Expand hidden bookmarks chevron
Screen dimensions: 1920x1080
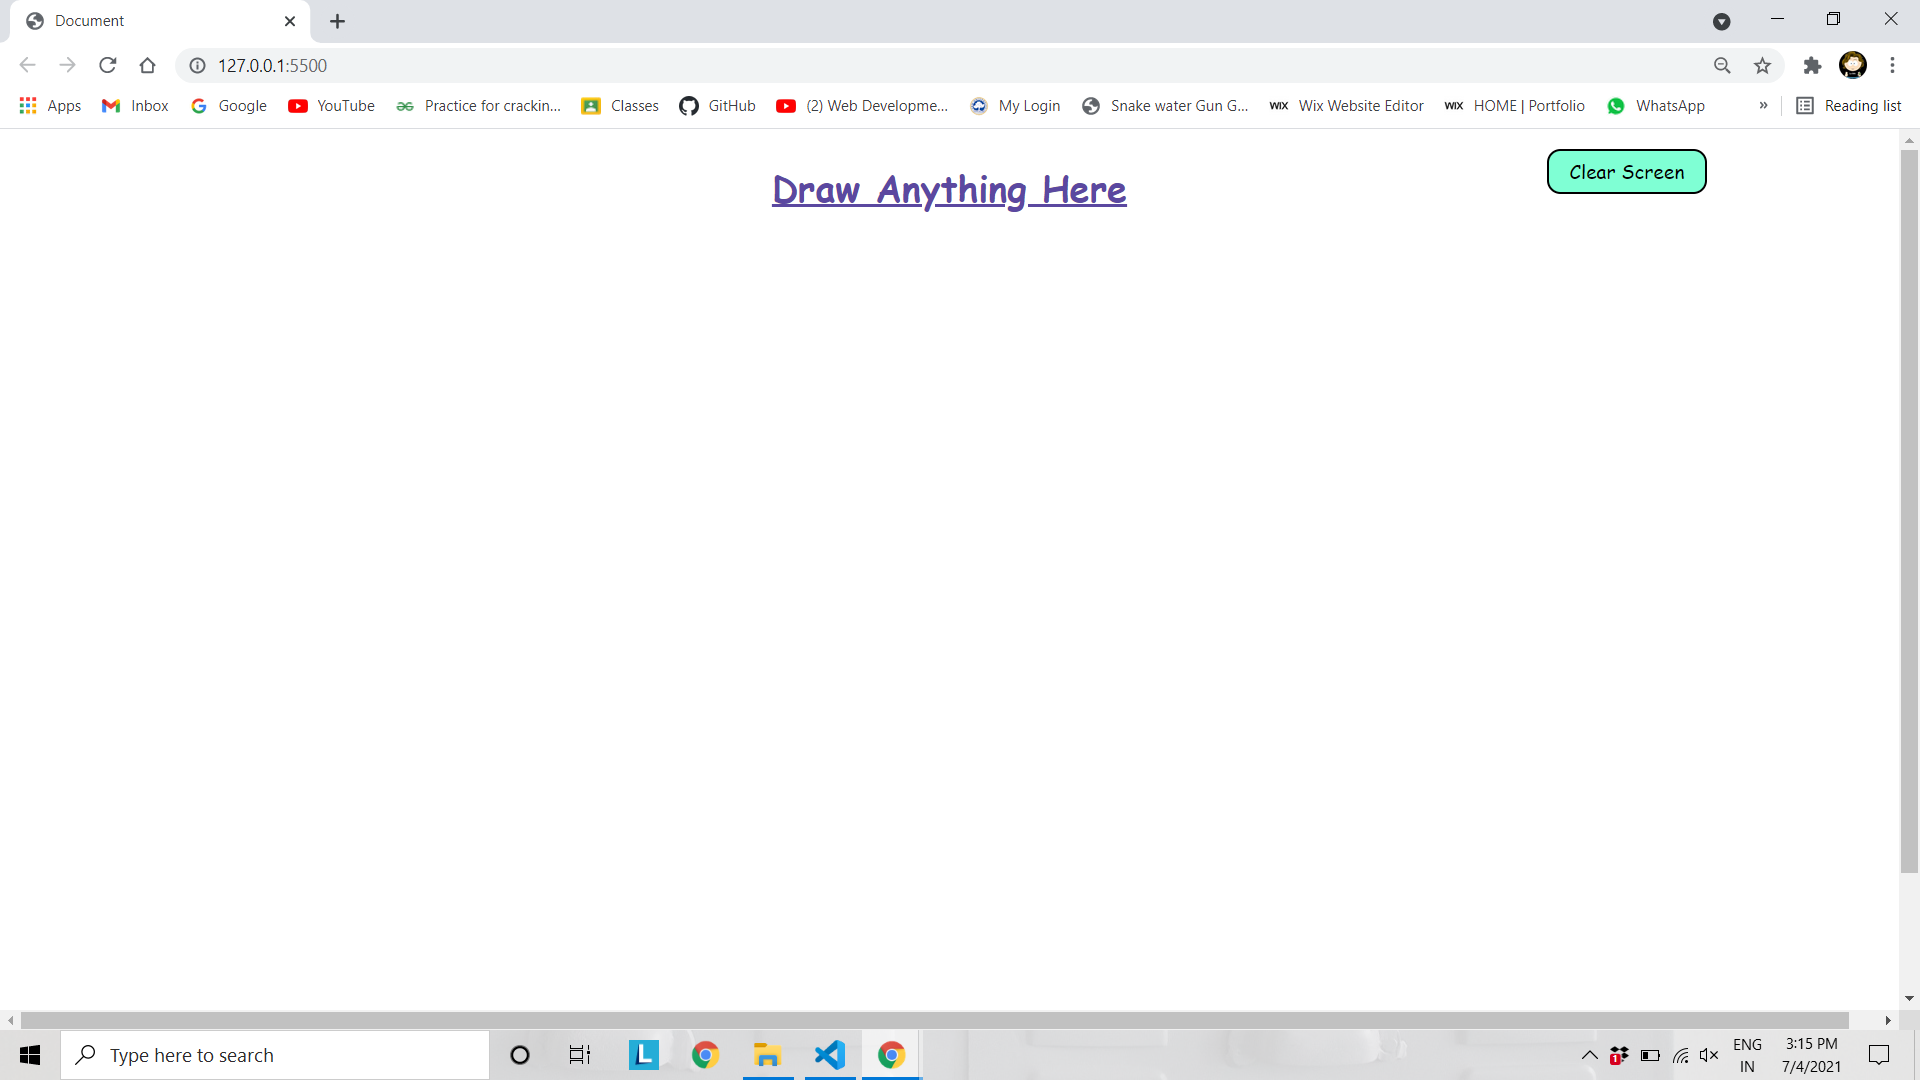(x=1763, y=106)
